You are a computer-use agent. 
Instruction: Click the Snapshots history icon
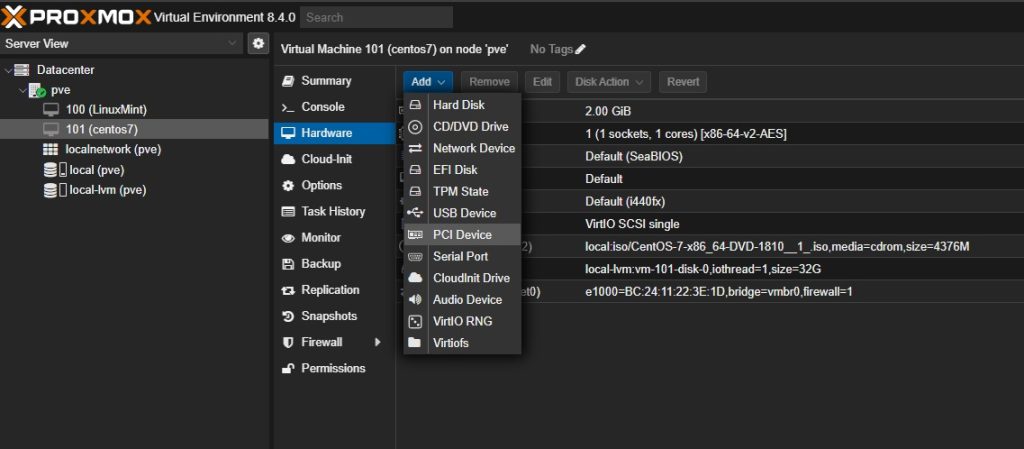tap(288, 316)
